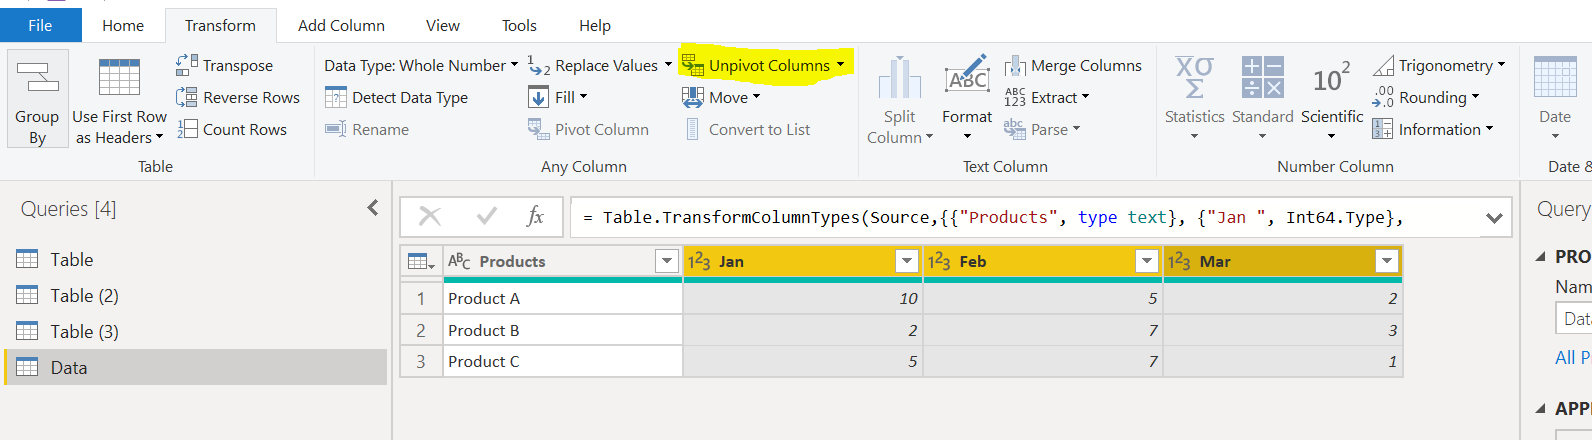
Task: Click the Move column icon
Action: tap(692, 97)
